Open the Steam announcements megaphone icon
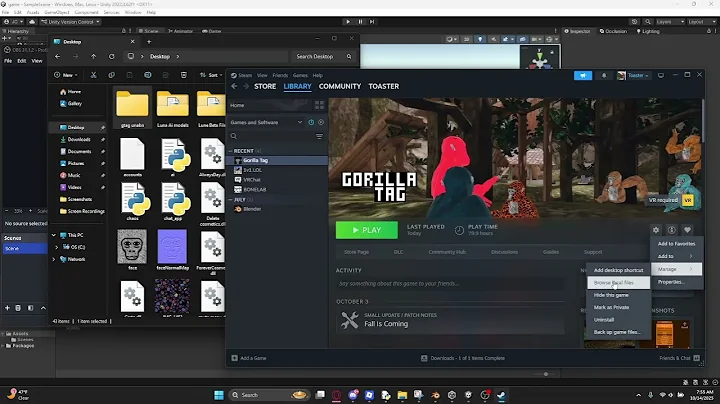720x404 pixels. point(583,75)
